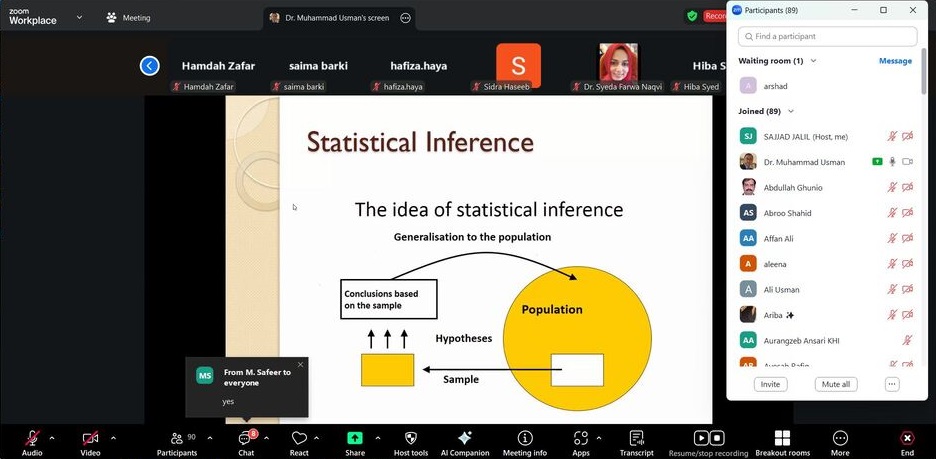Click Dr. Muhammad Usman's green screen-share icon
This screenshot has height=459, width=936.
877,162
